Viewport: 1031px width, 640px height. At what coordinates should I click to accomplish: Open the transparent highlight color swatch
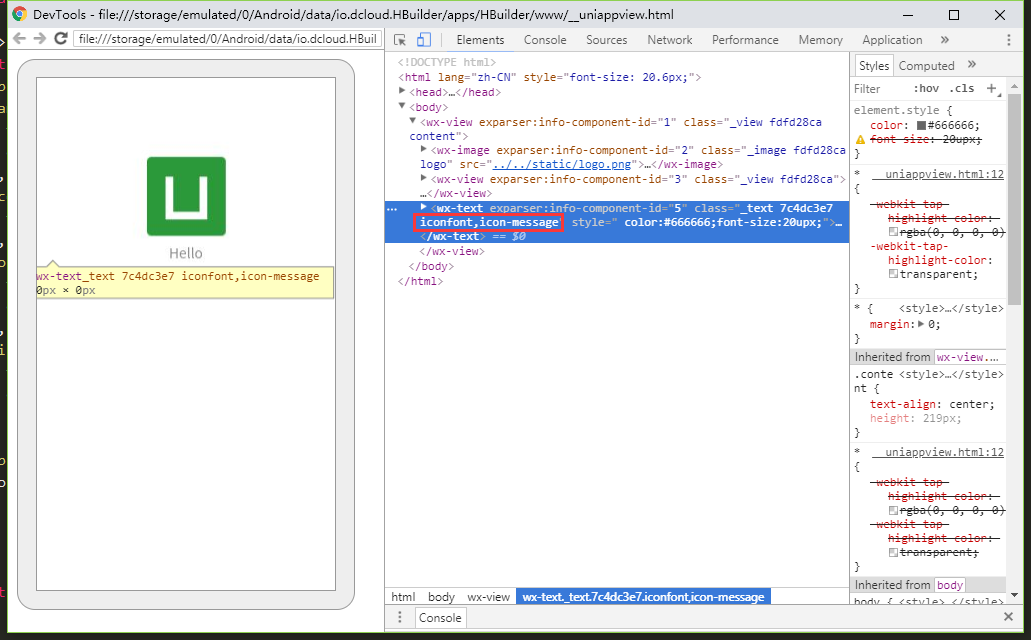[893, 274]
